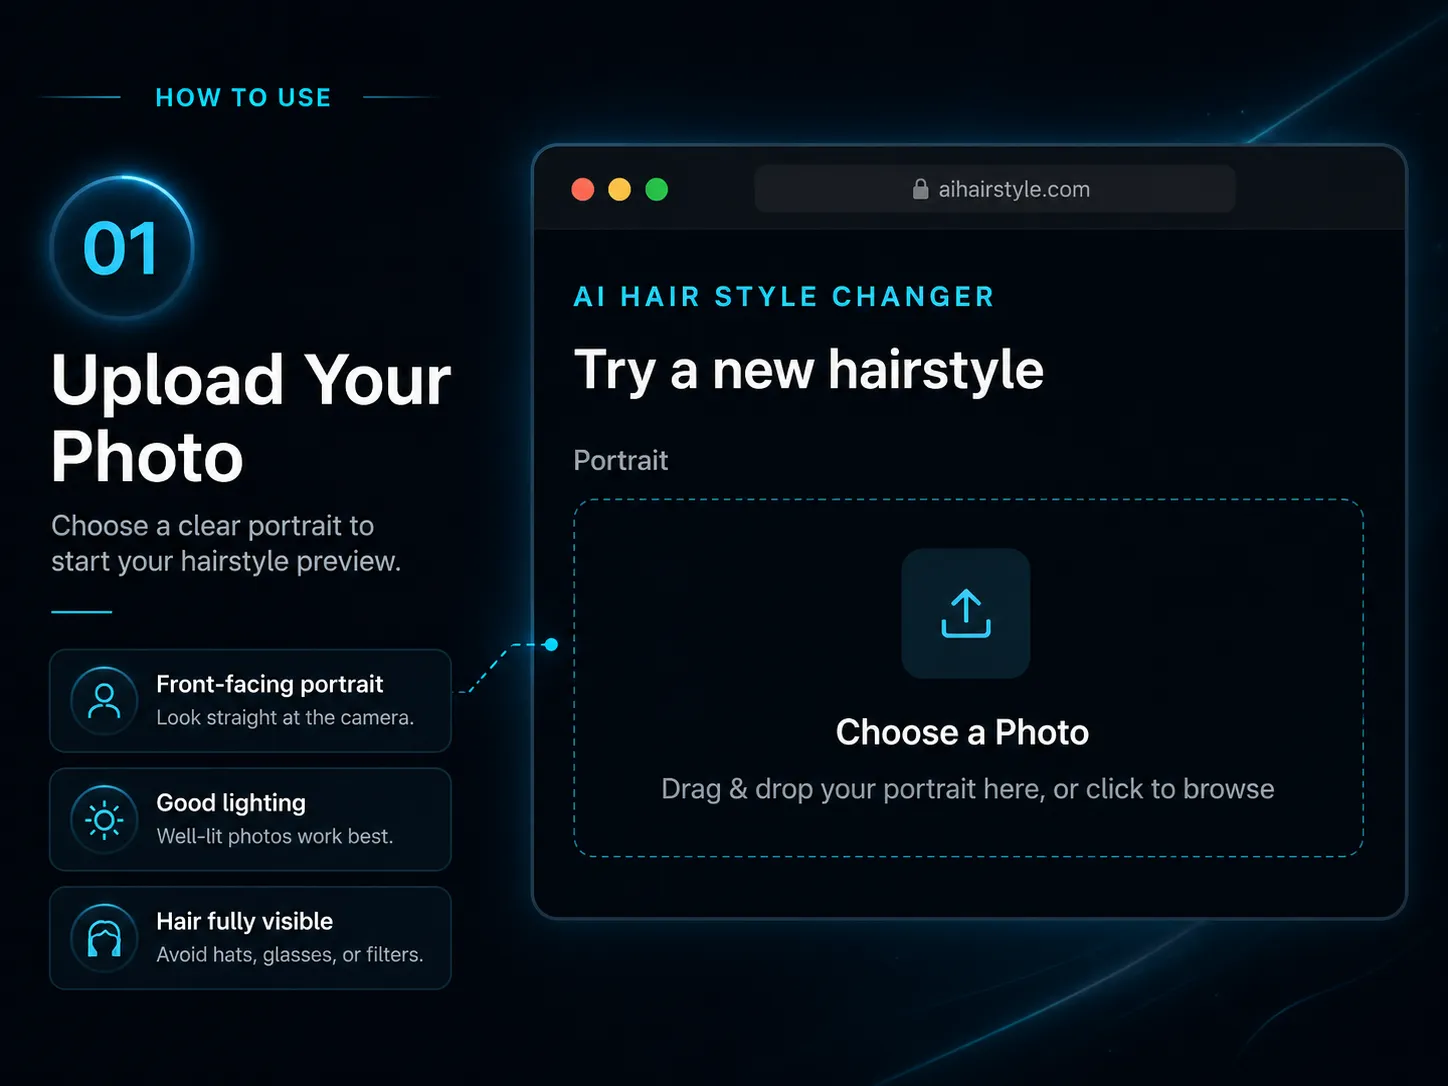The image size is (1448, 1086).
Task: Select the Front-facing portrait tip title
Action: click(x=270, y=684)
